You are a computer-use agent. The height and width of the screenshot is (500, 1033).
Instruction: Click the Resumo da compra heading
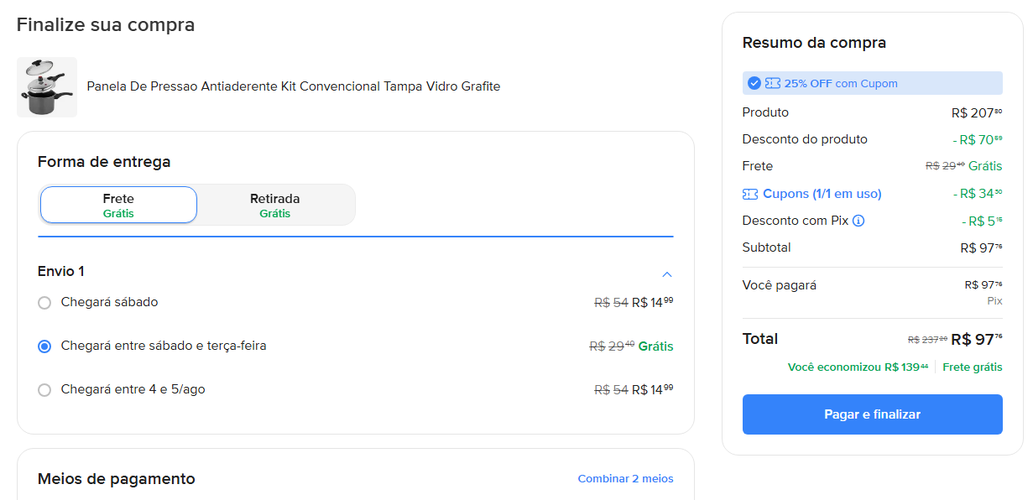[814, 43]
